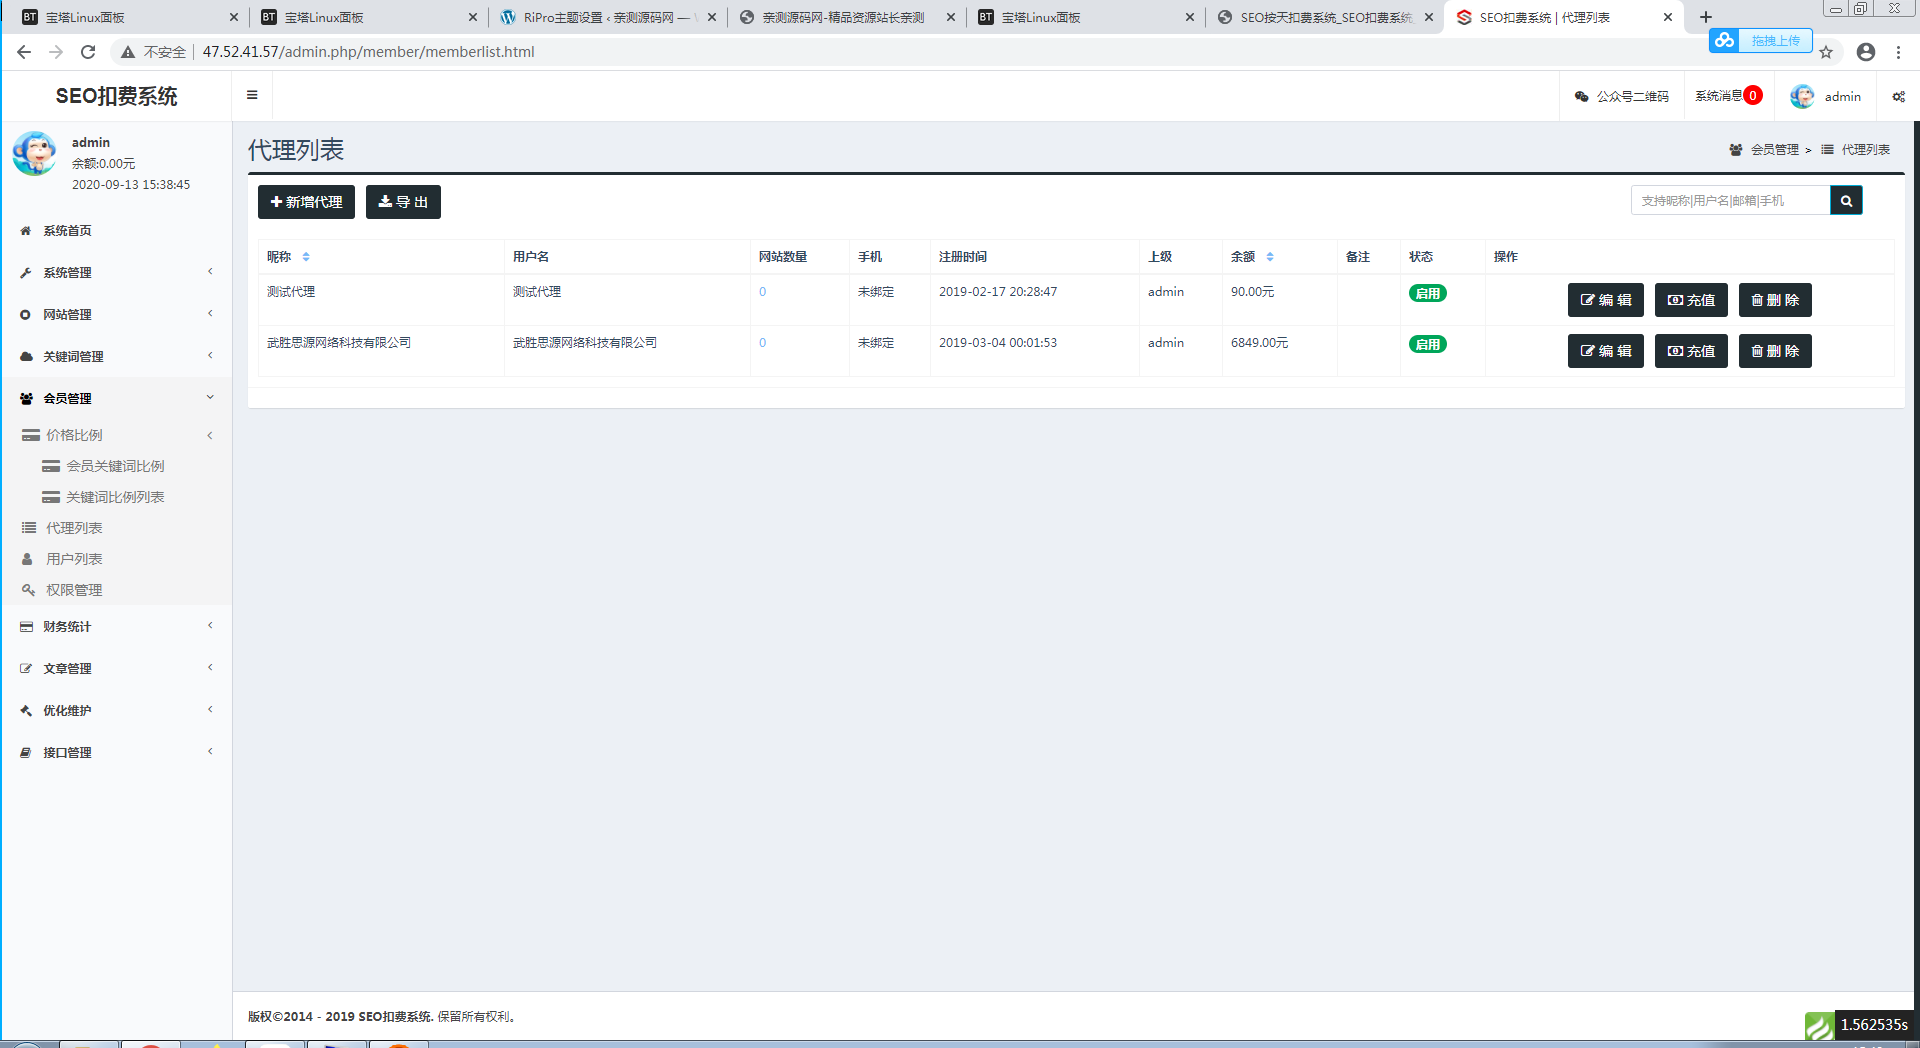Expand 网站管理 sidebar menu
This screenshot has height=1048, width=1920.
coord(116,314)
